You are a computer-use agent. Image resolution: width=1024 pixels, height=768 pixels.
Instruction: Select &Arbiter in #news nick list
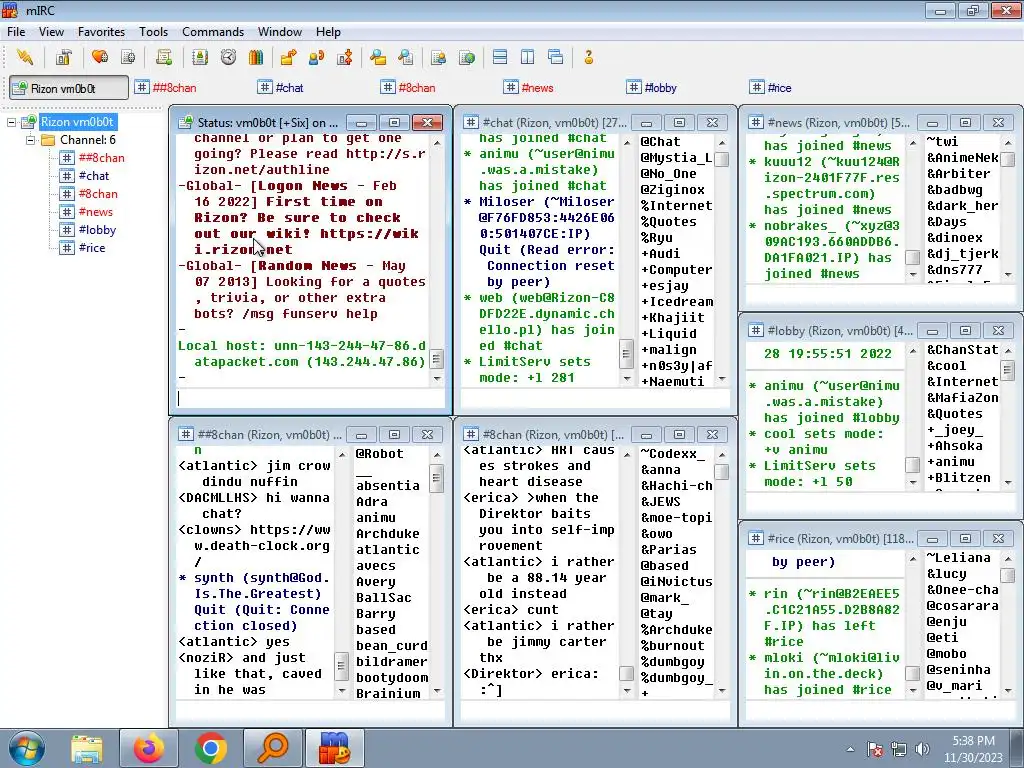click(x=959, y=174)
